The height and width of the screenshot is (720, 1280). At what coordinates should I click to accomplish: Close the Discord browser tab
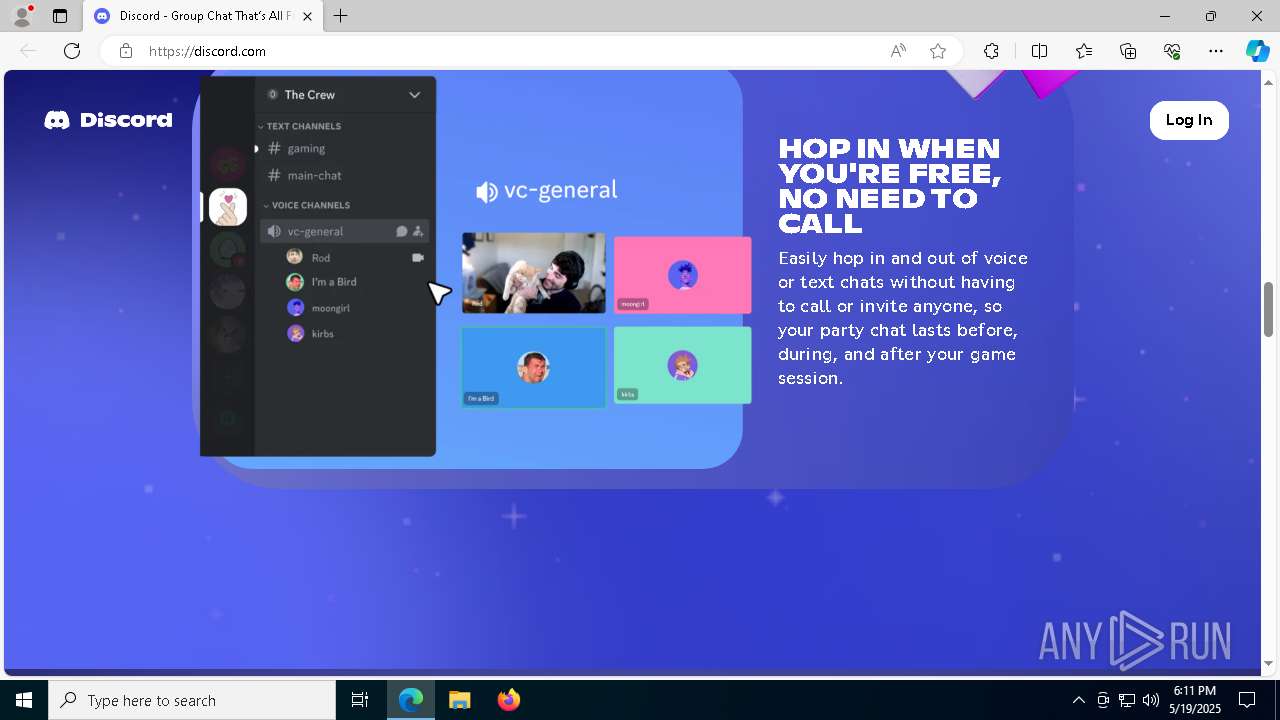click(307, 16)
